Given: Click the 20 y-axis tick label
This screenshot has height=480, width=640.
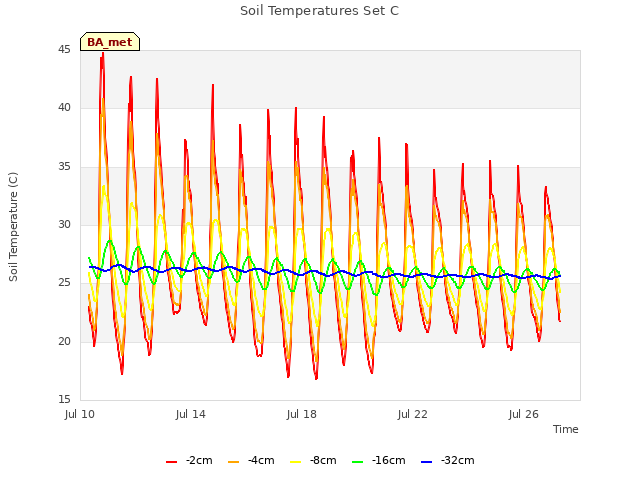Looking at the screenshot, I should (64, 341).
